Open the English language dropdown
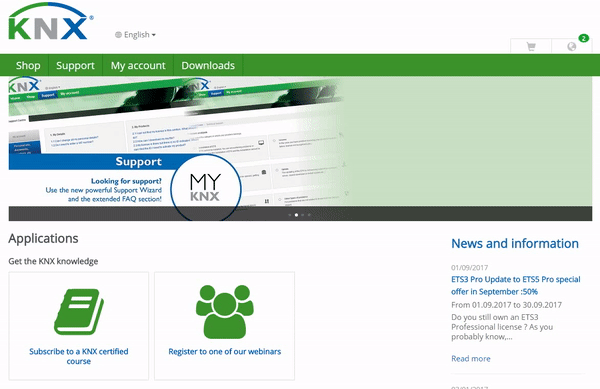The height and width of the screenshot is (389, 600). point(135,34)
